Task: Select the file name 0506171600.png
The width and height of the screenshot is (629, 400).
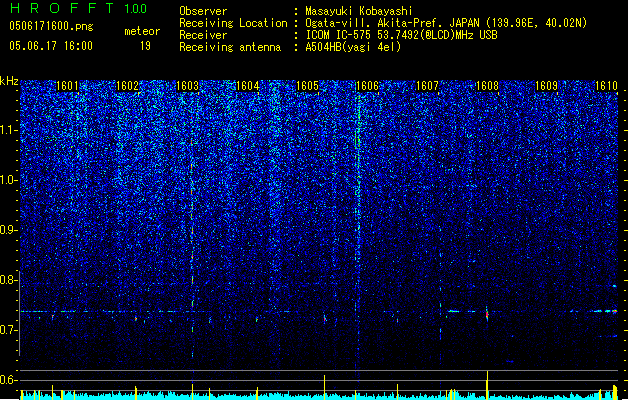Action: [51, 26]
